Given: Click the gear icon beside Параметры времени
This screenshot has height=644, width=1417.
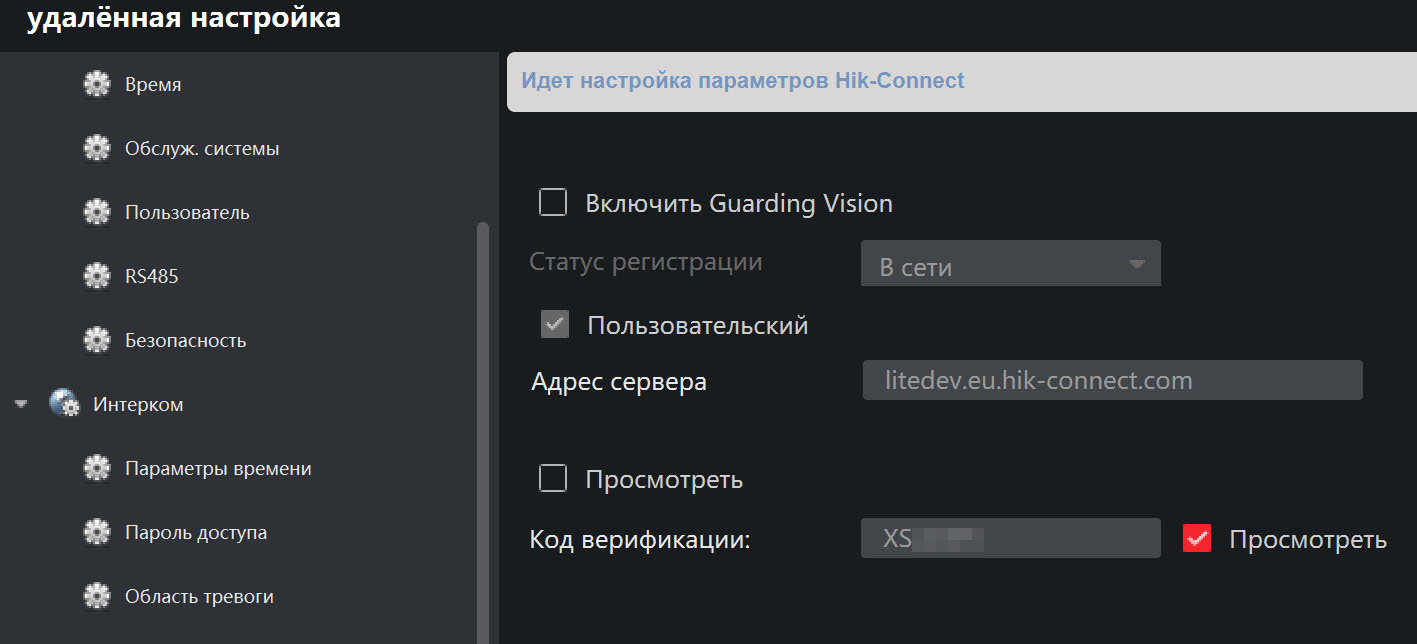Looking at the screenshot, I should tap(96, 469).
